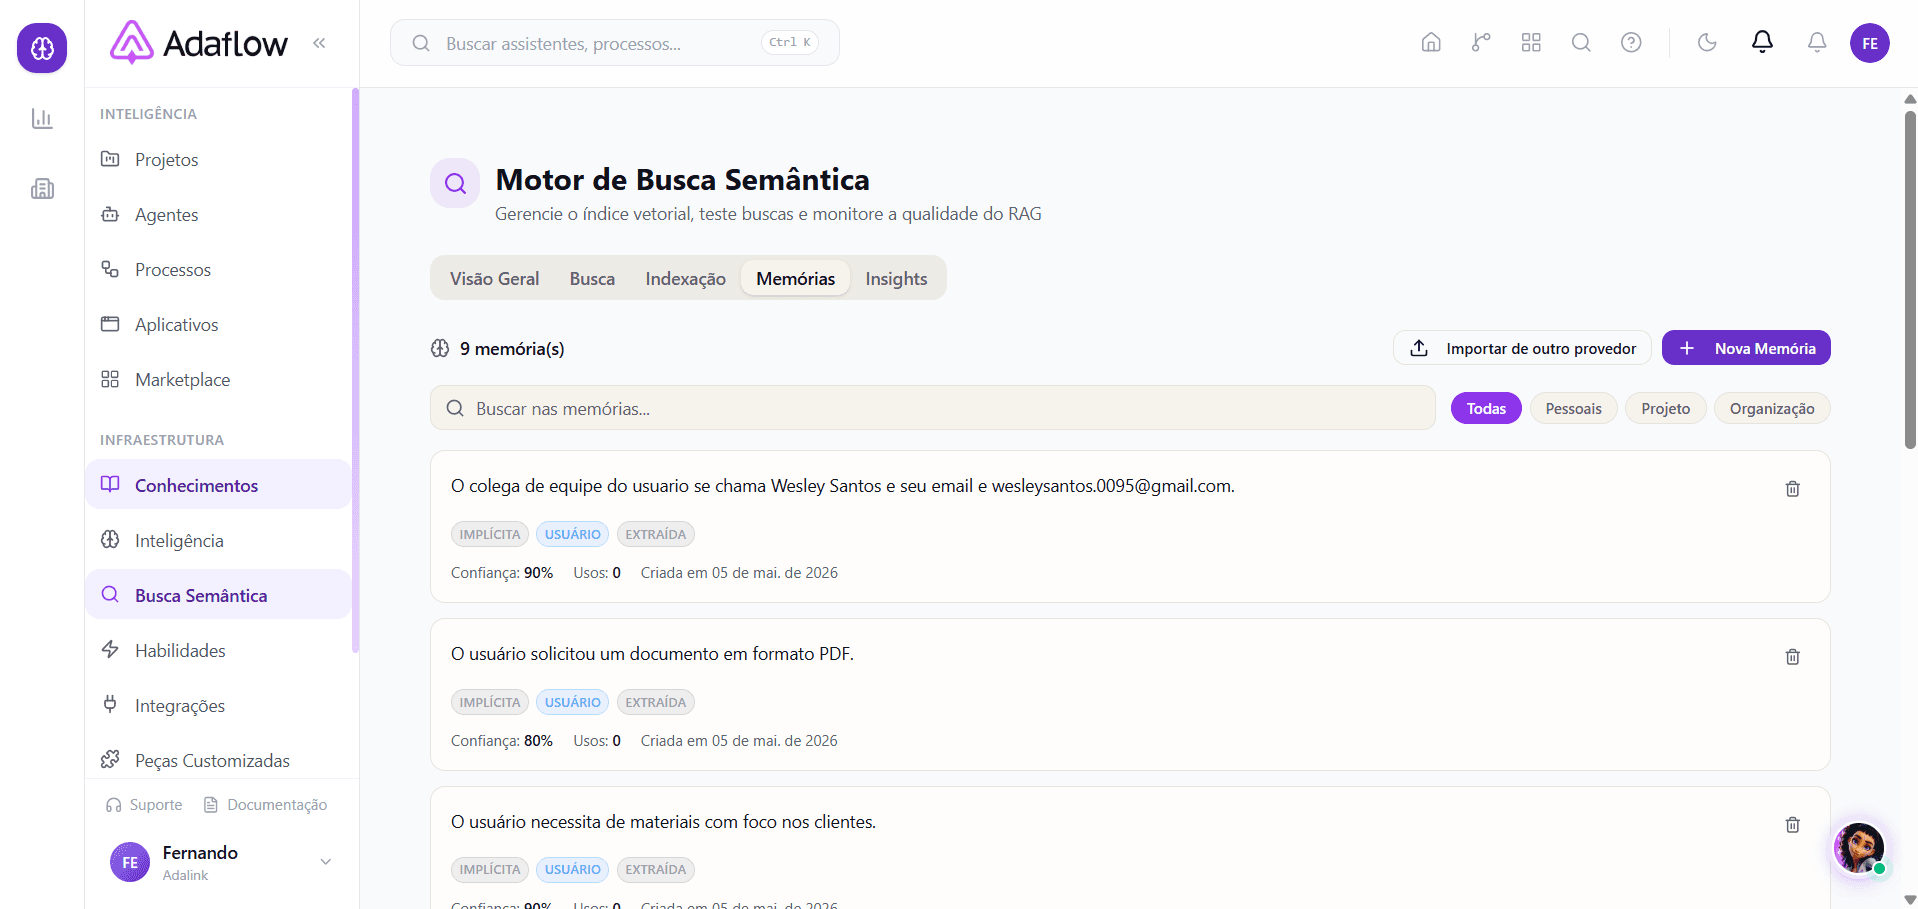Click the Nova Memória button

coord(1746,348)
